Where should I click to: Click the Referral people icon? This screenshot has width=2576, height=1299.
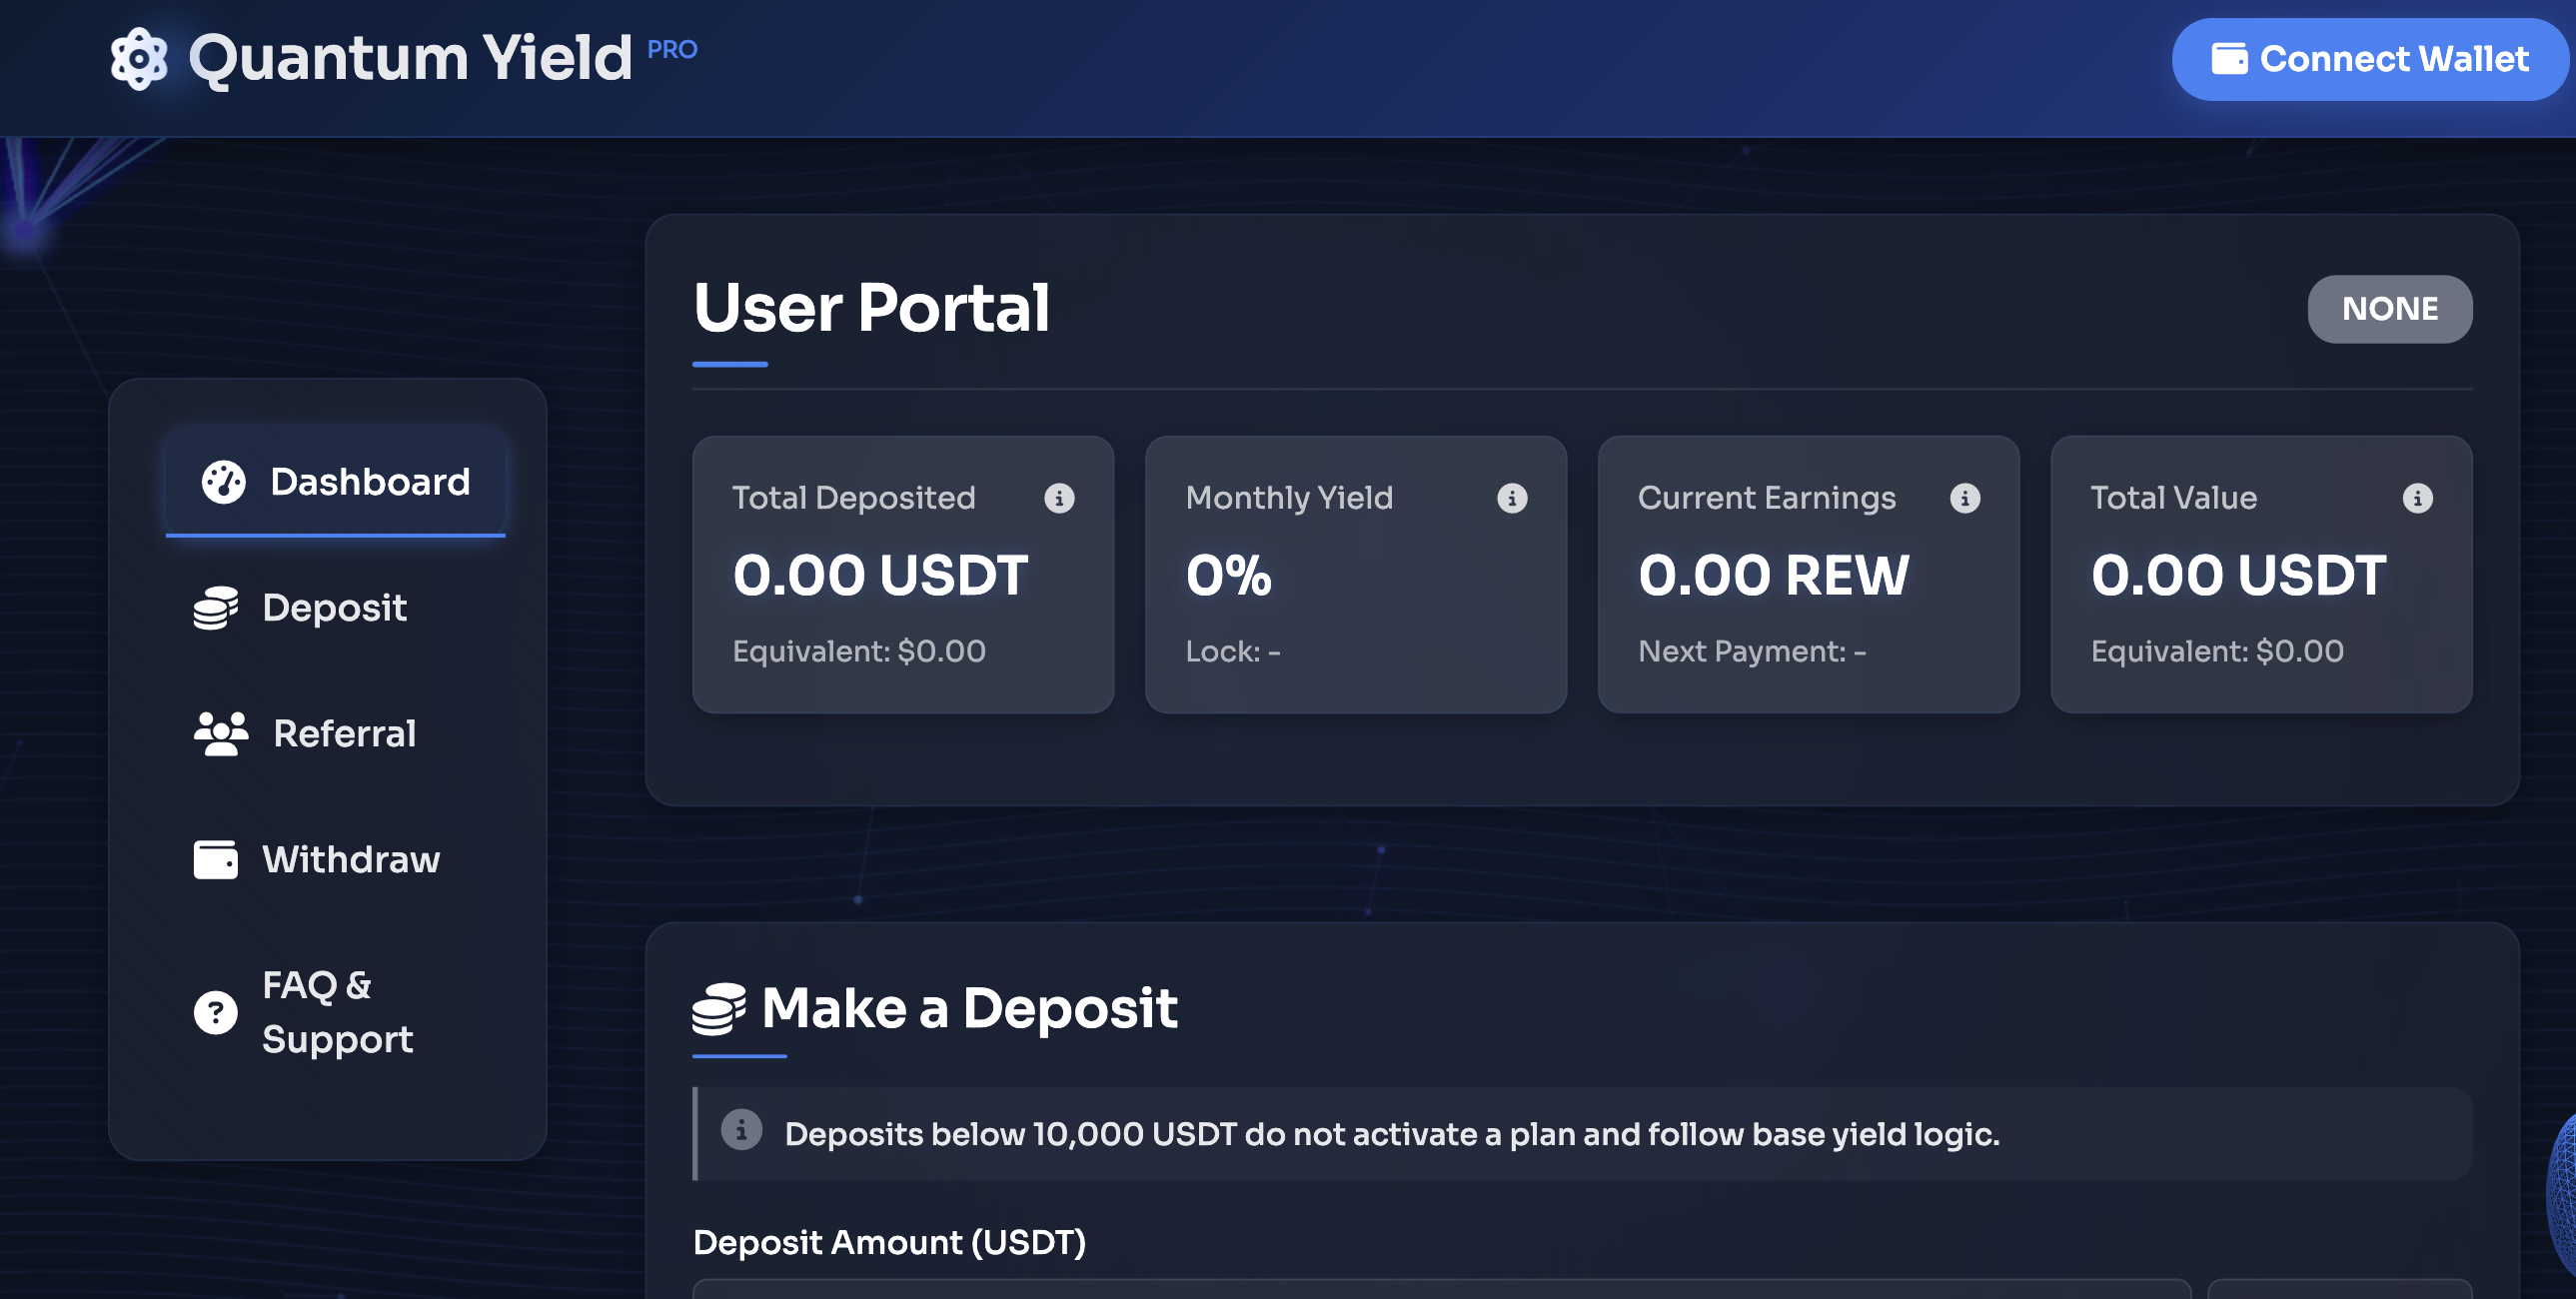tap(221, 734)
